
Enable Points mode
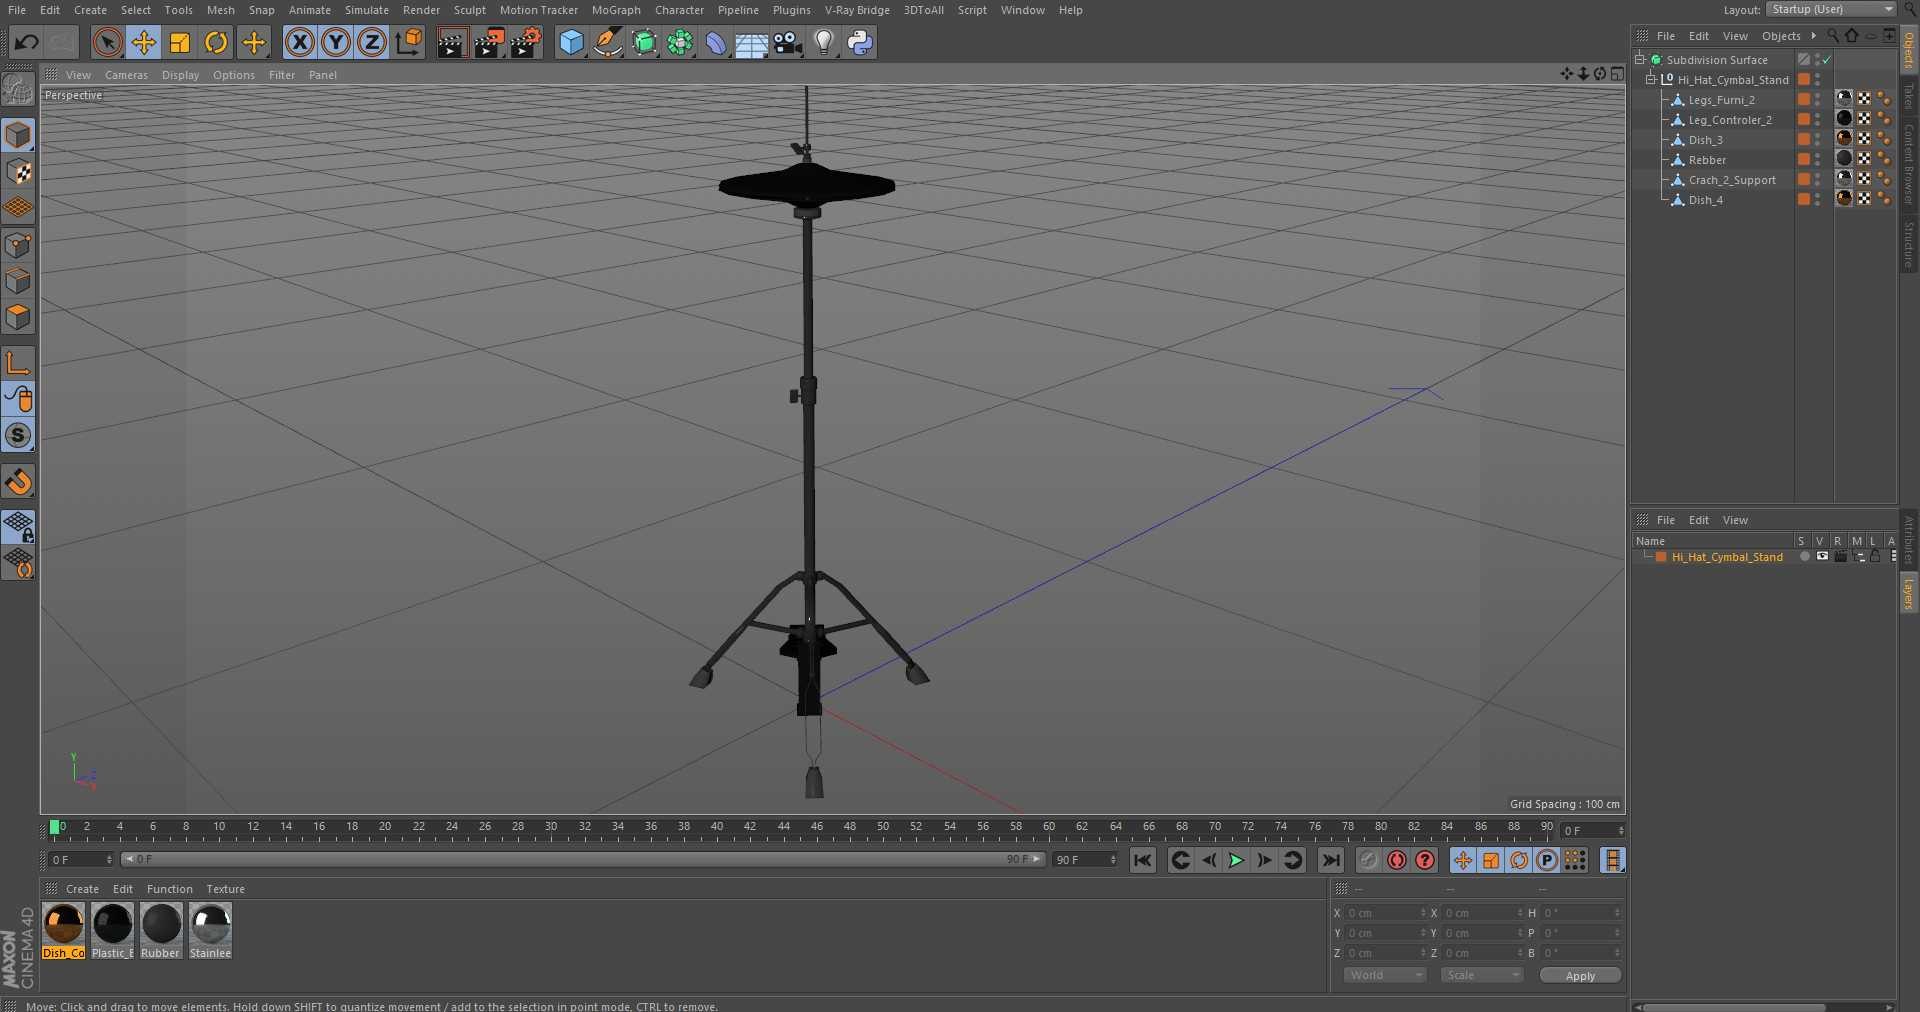click(18, 245)
